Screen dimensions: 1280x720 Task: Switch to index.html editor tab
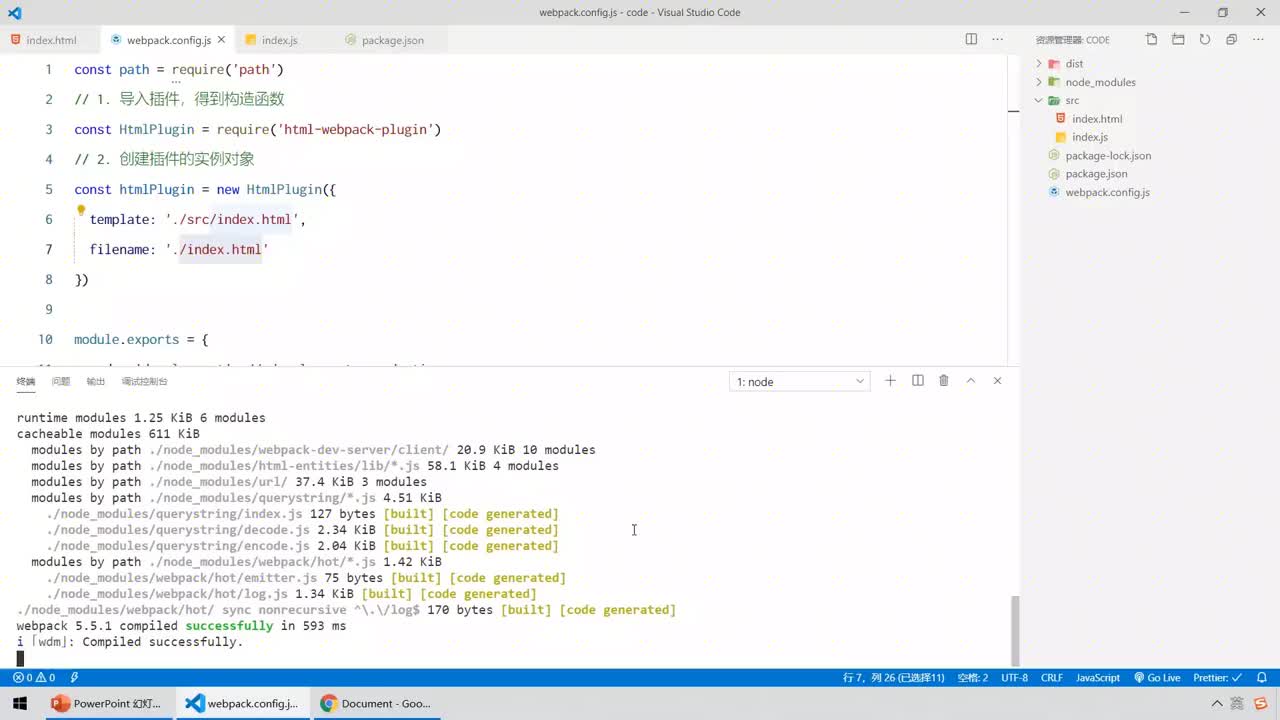tap(51, 40)
